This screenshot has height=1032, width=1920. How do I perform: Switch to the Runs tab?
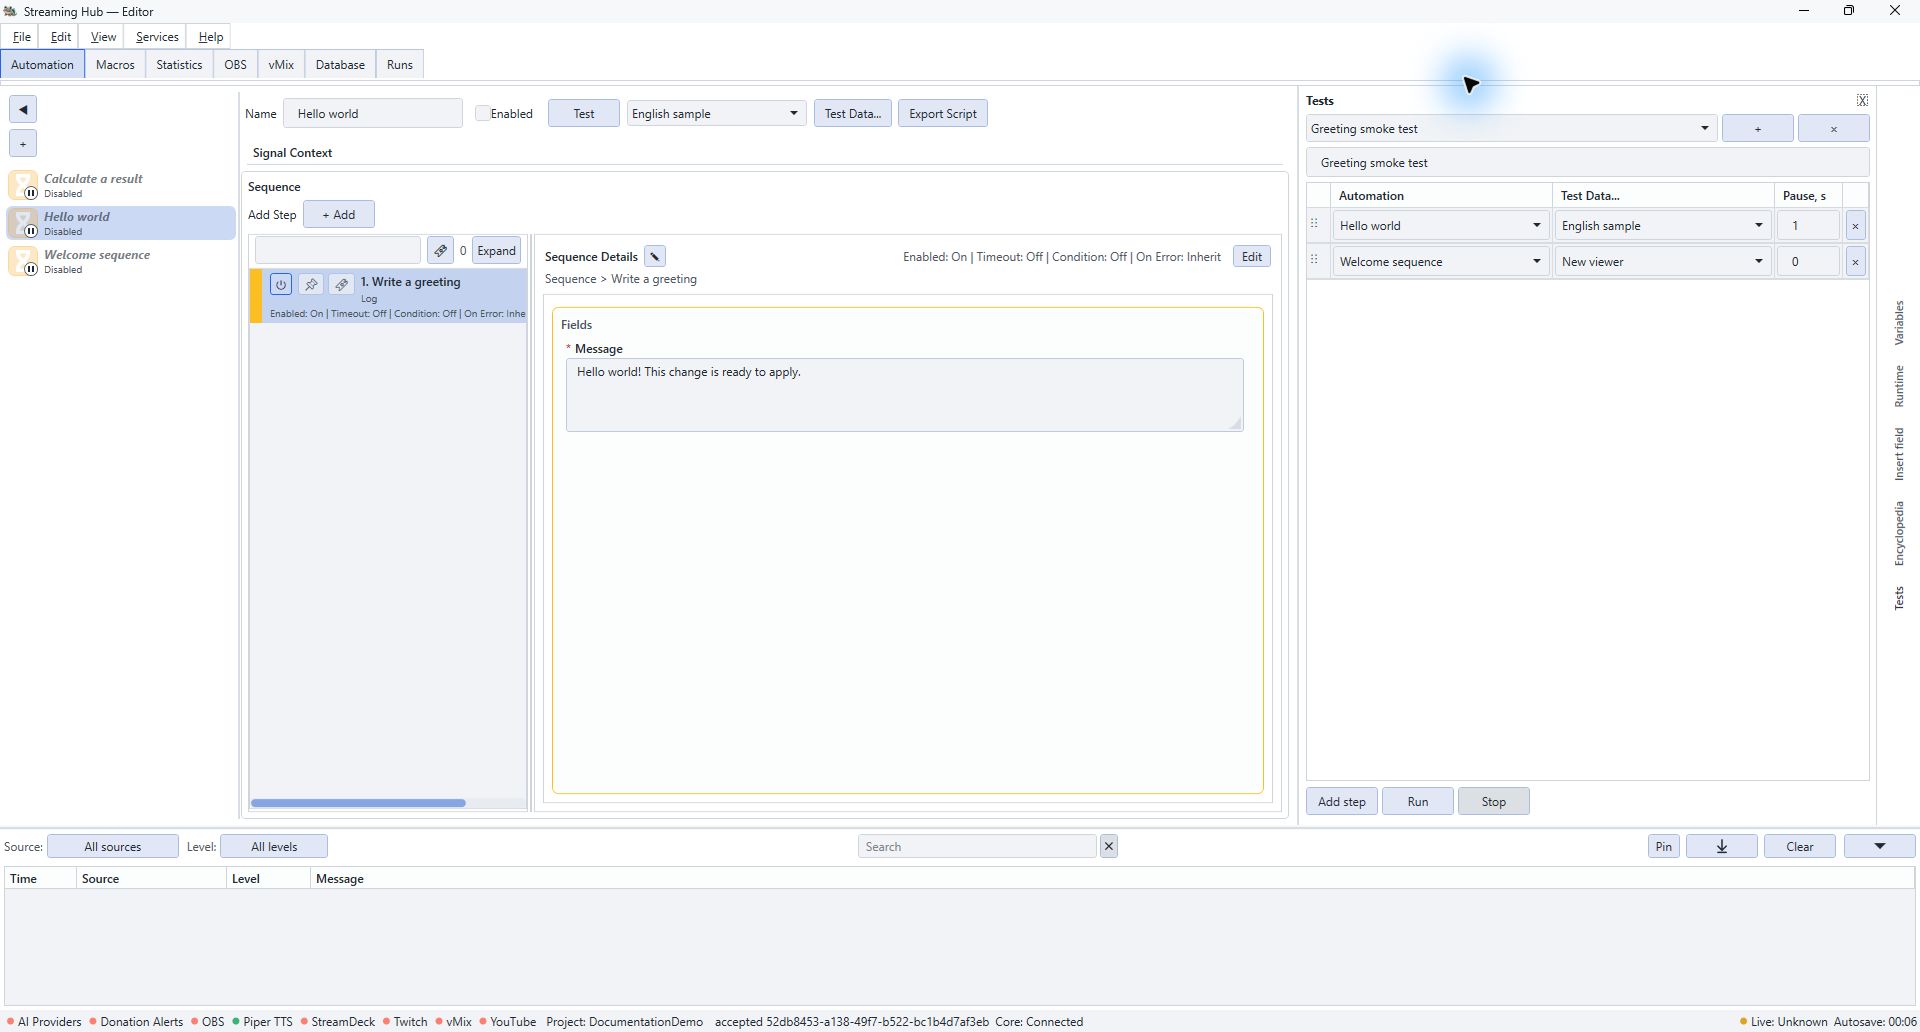(400, 65)
